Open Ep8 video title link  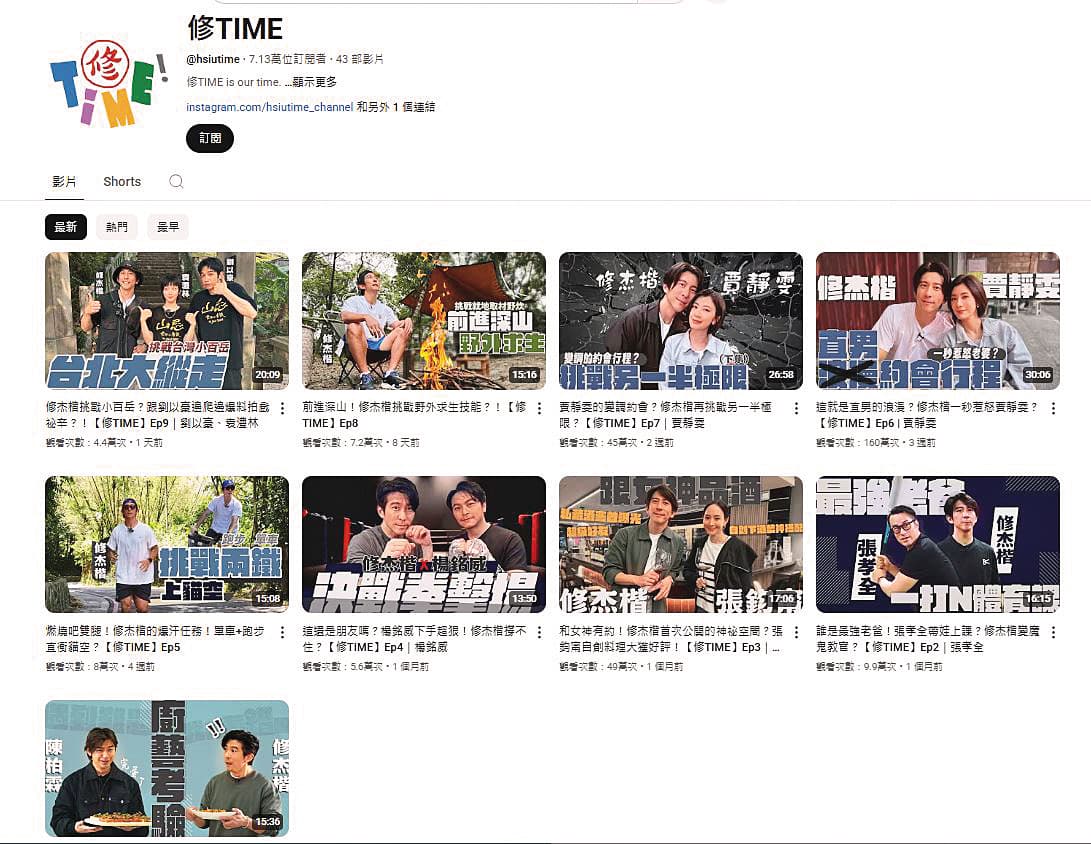[414, 415]
